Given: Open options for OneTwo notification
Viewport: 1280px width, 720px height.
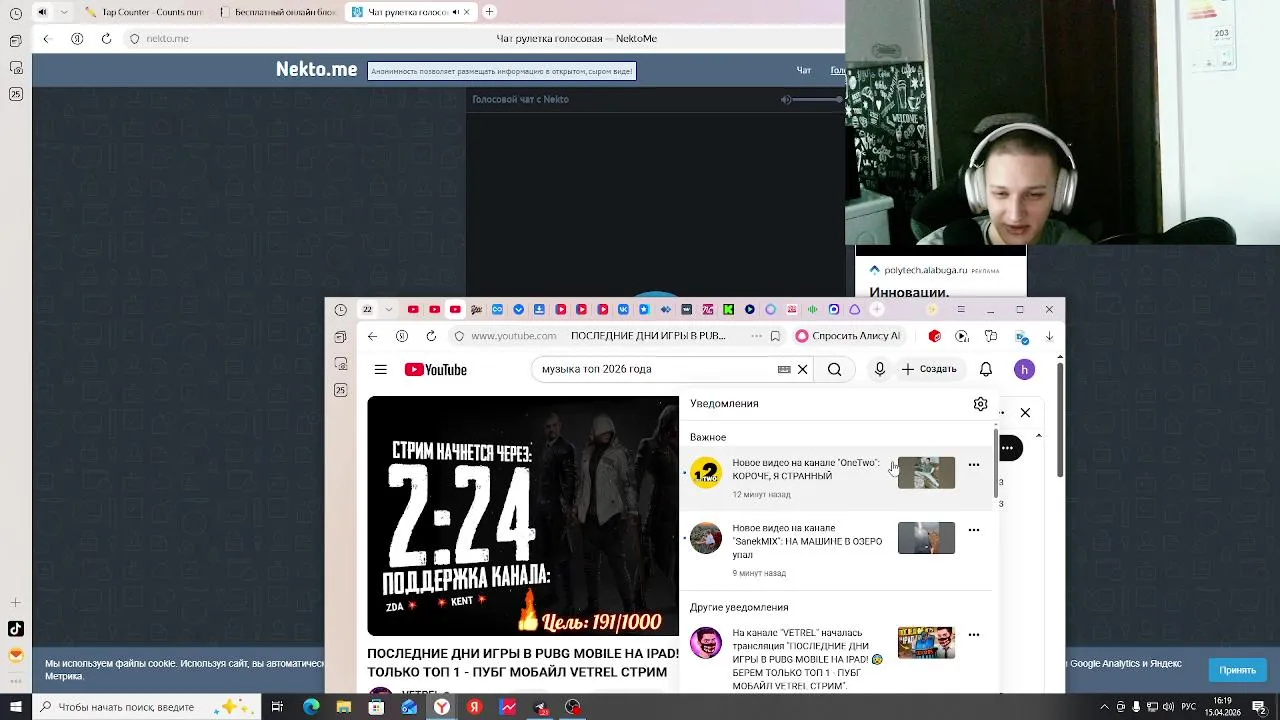Looking at the screenshot, I should tap(974, 465).
